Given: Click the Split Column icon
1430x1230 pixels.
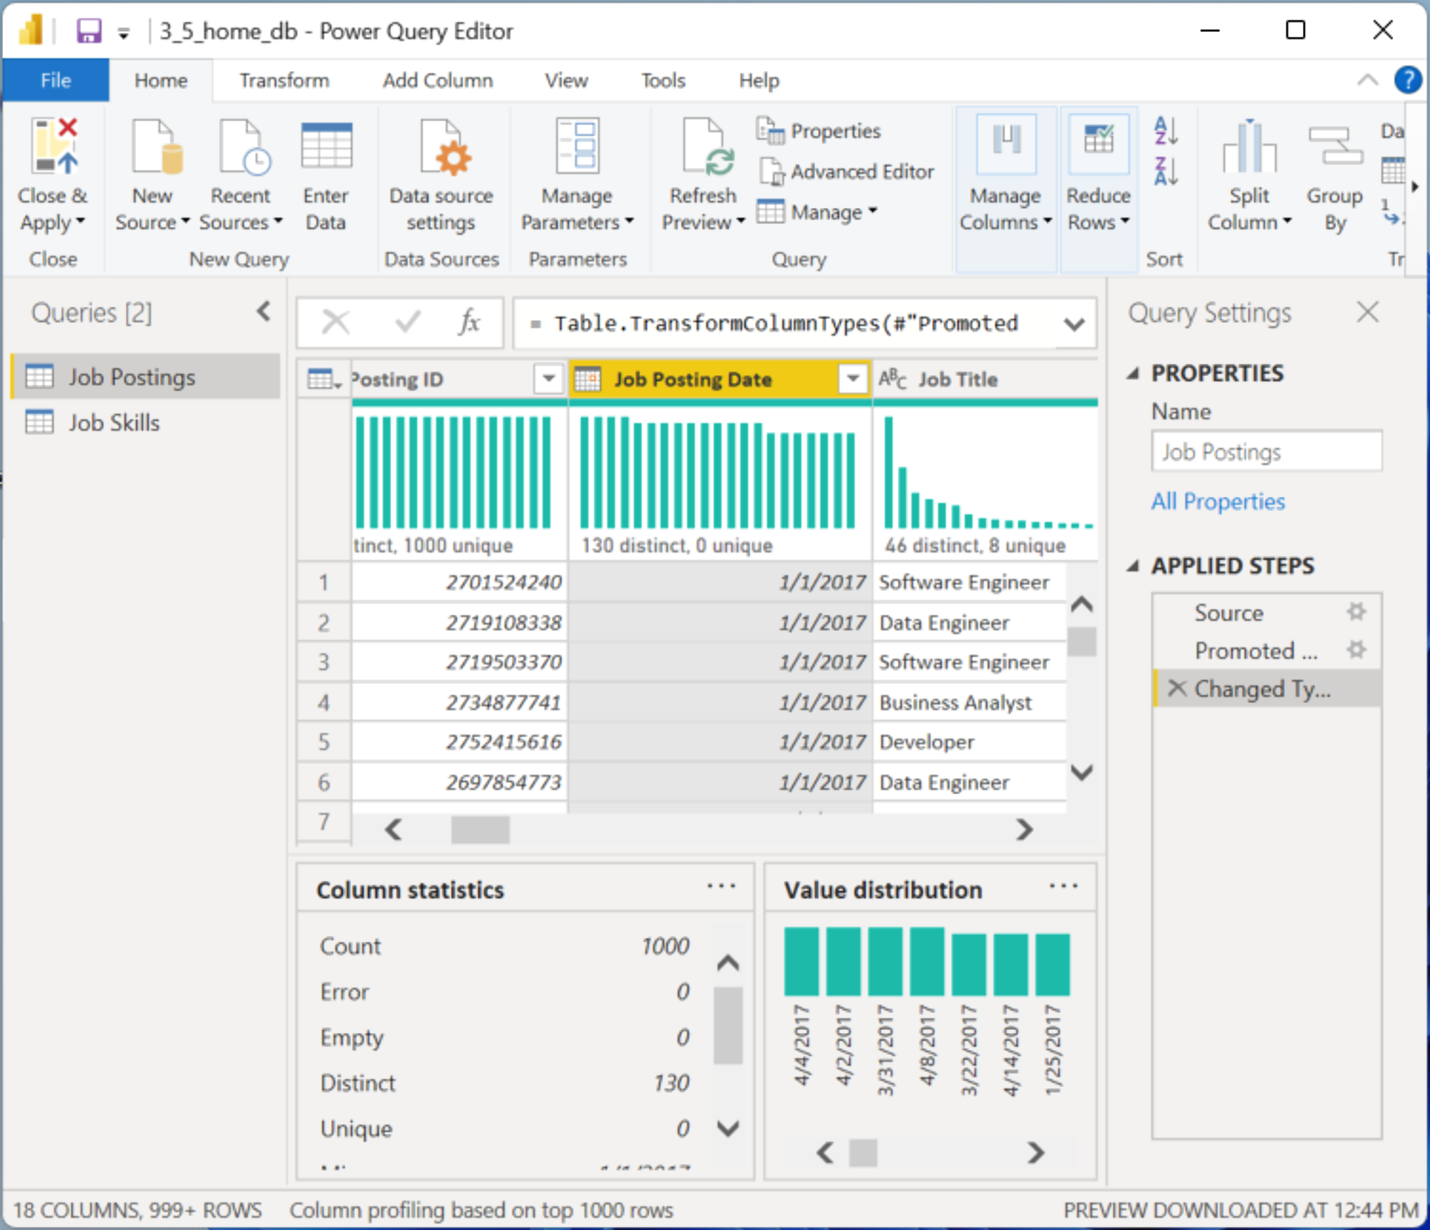Looking at the screenshot, I should point(1249,146).
